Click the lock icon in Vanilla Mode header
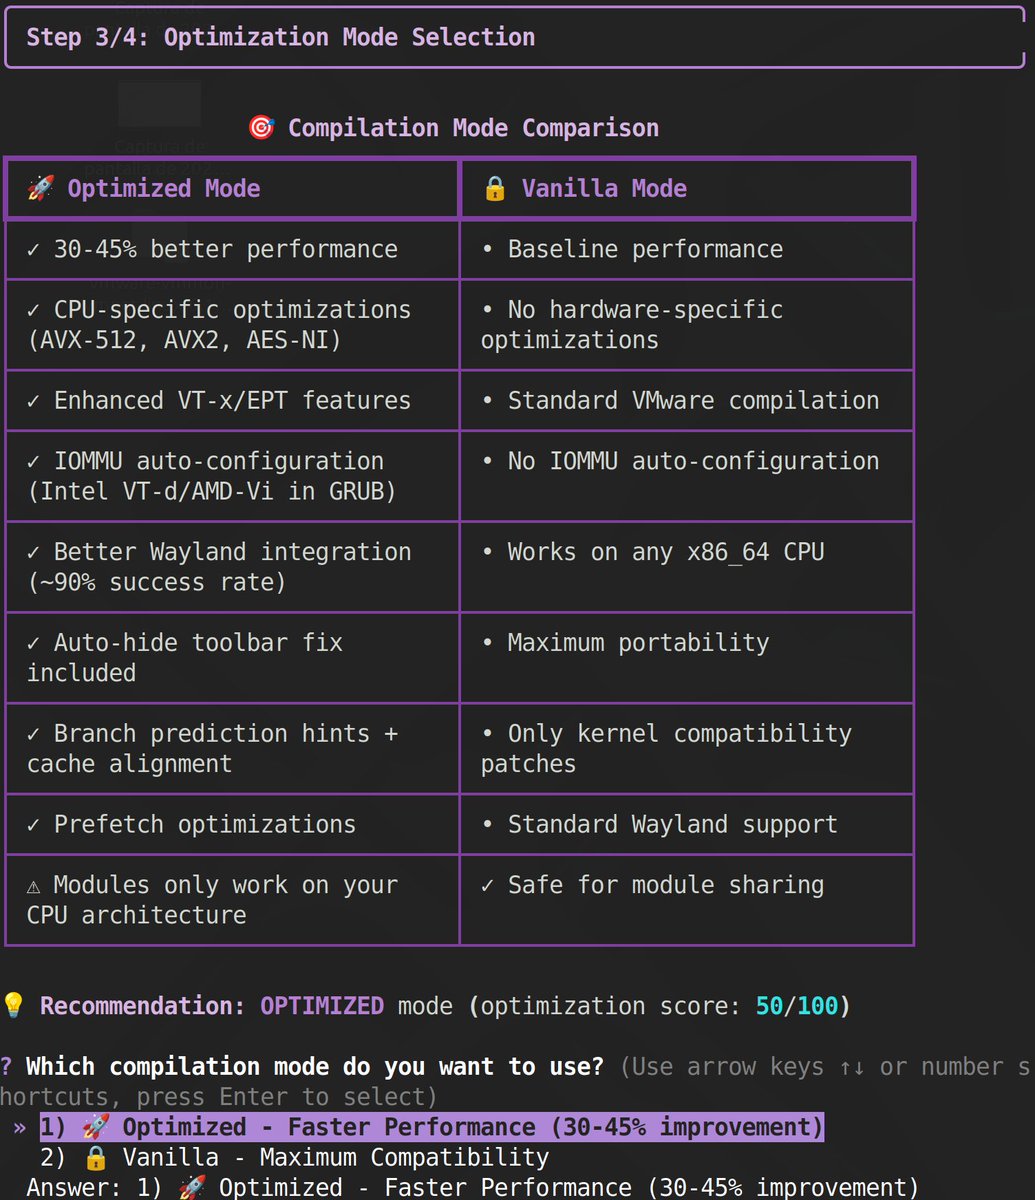The height and width of the screenshot is (1200, 1035). (494, 188)
